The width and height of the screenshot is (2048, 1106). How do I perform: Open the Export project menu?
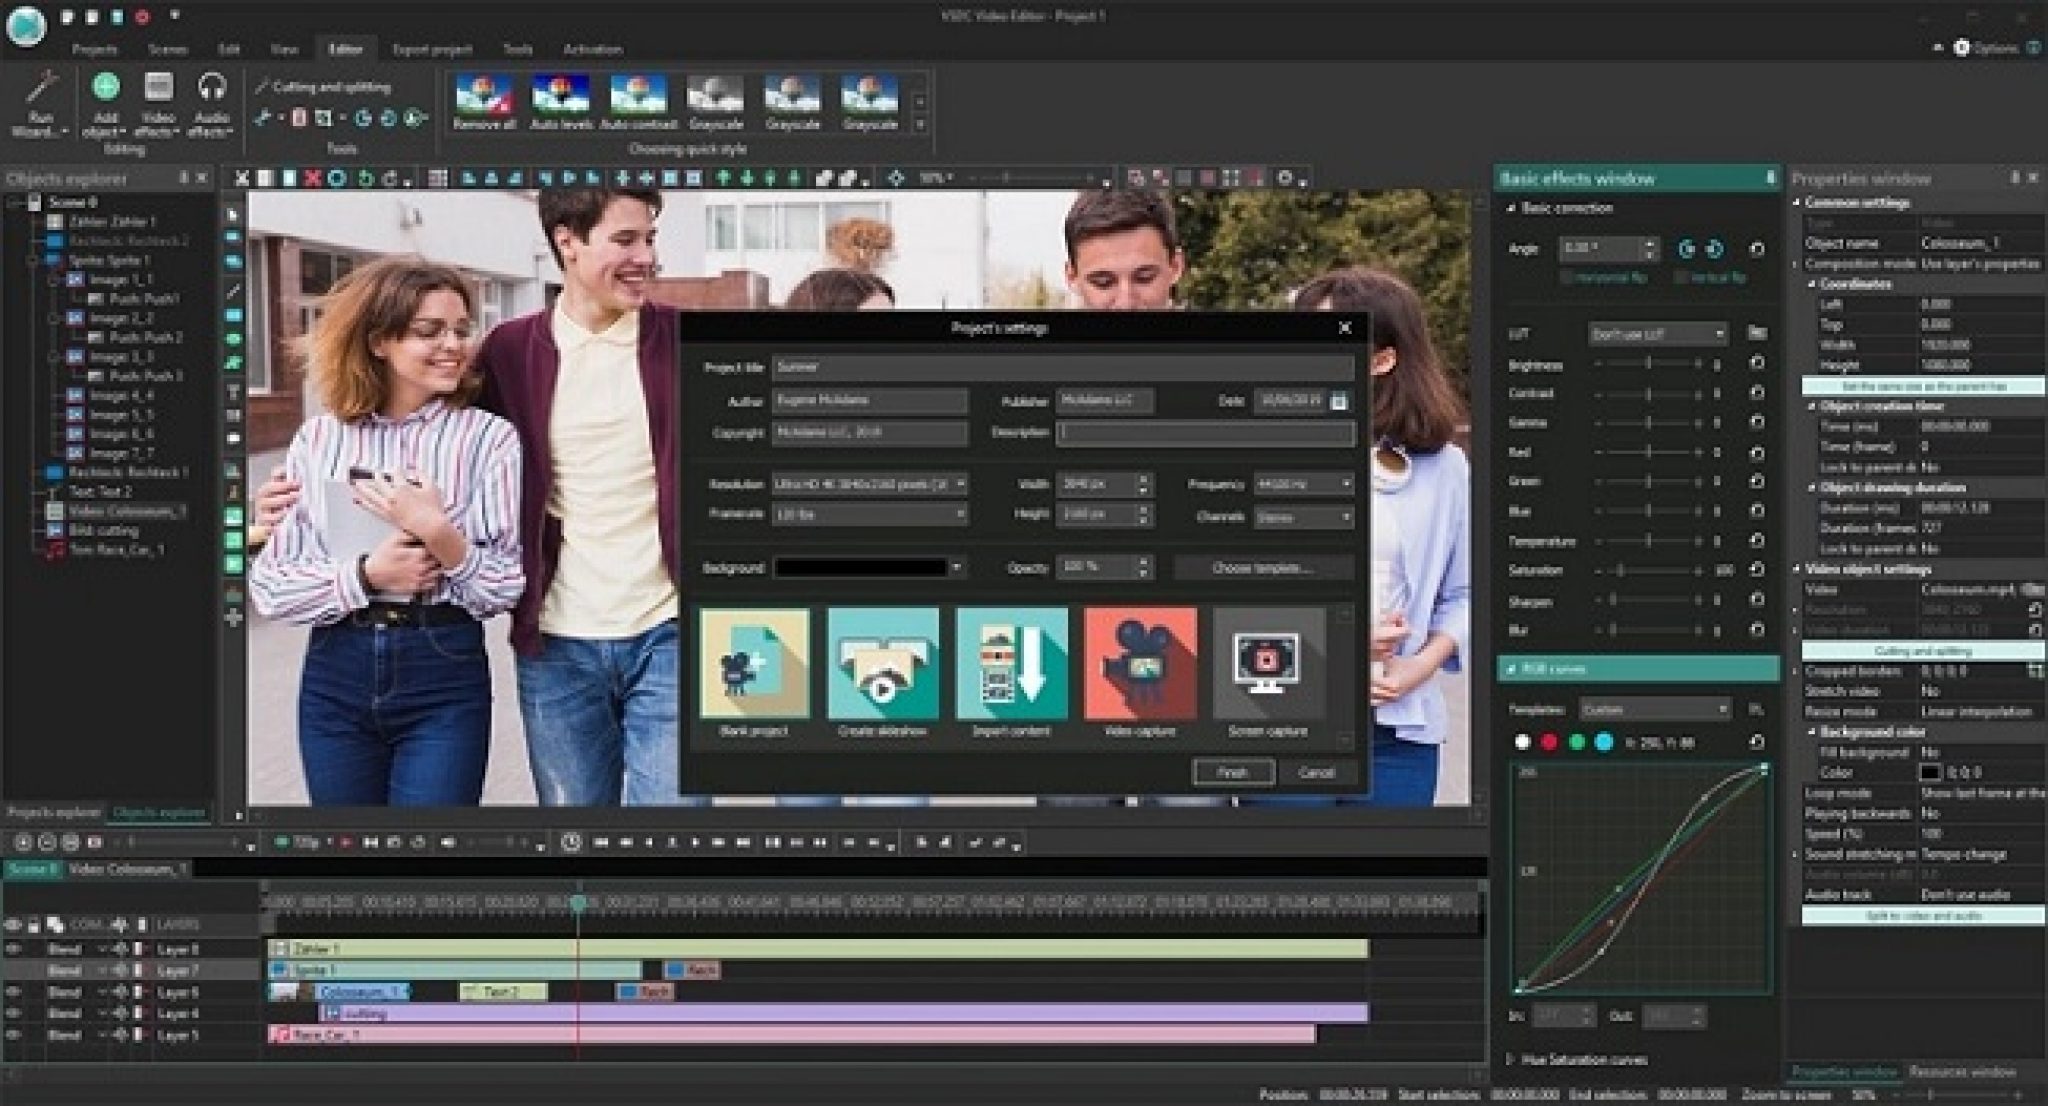click(x=430, y=48)
